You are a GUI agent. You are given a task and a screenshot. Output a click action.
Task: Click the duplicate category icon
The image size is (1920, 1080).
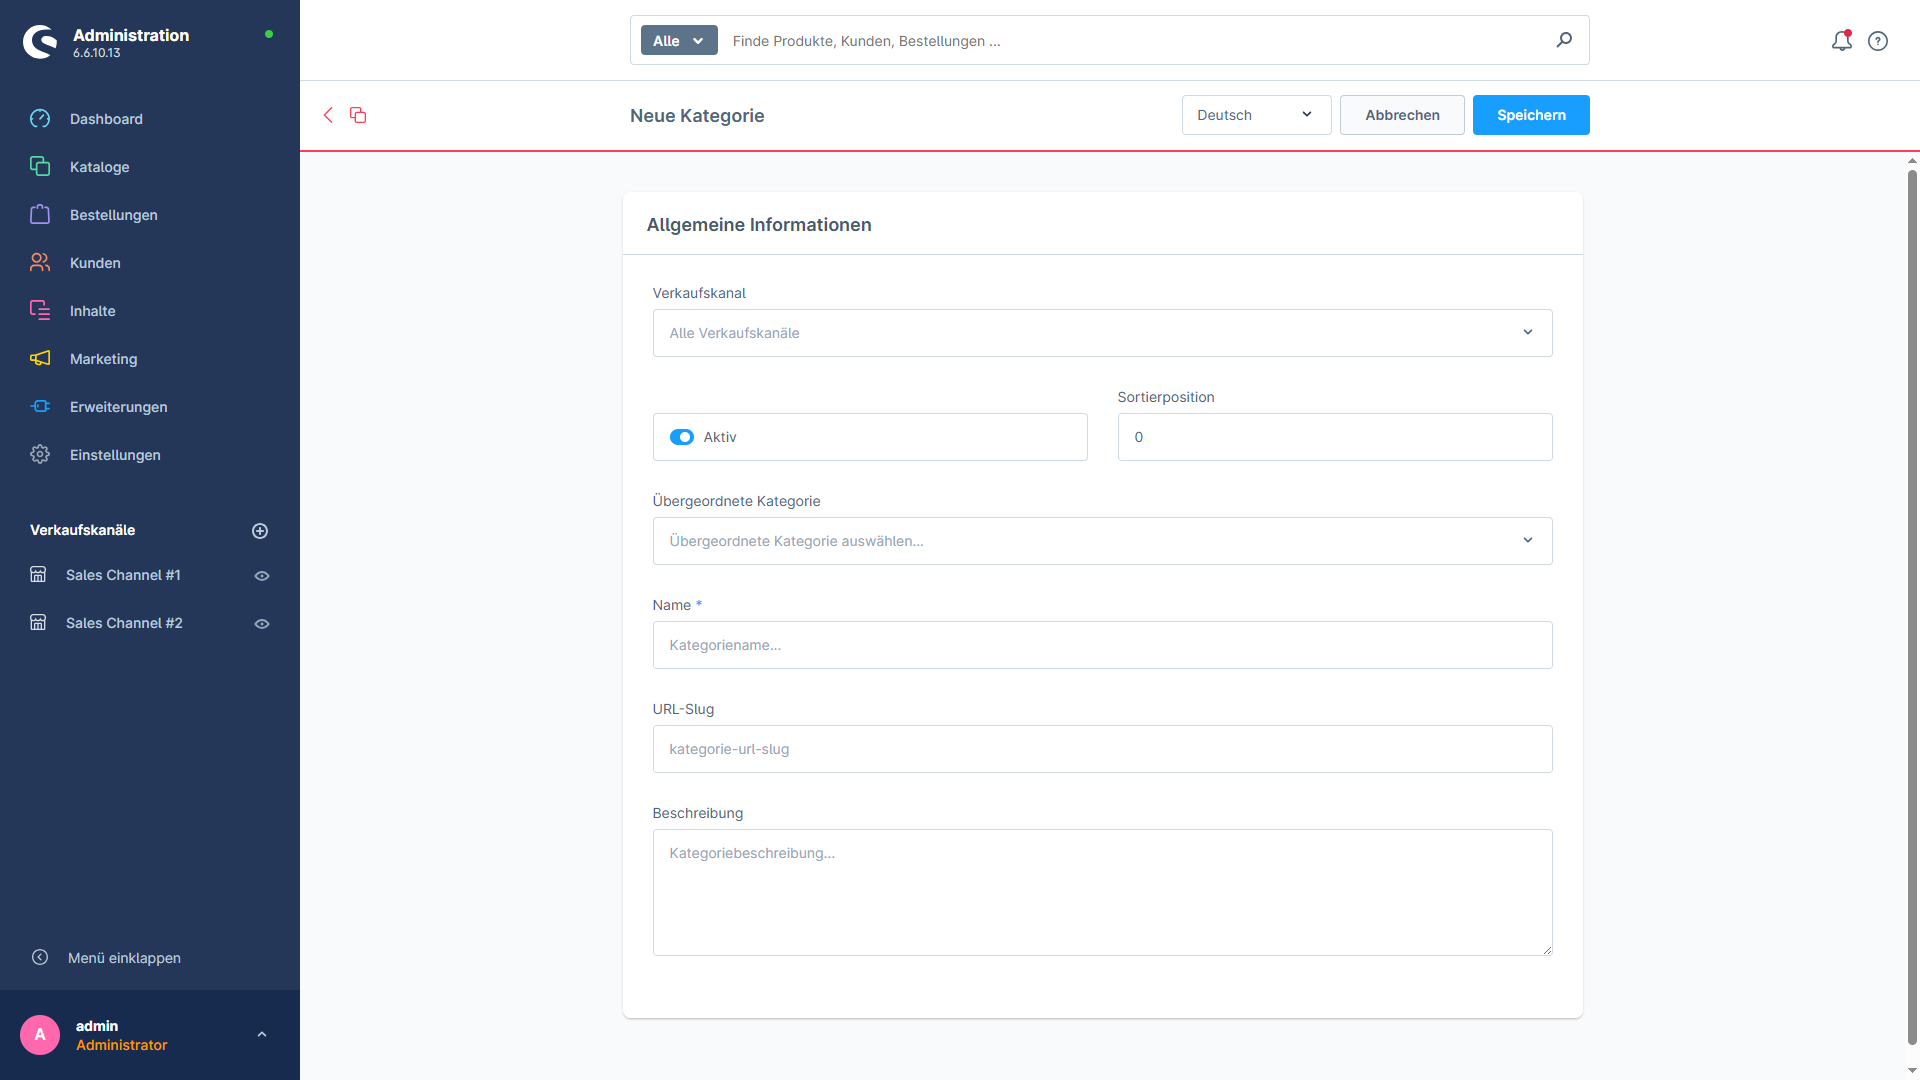[358, 115]
